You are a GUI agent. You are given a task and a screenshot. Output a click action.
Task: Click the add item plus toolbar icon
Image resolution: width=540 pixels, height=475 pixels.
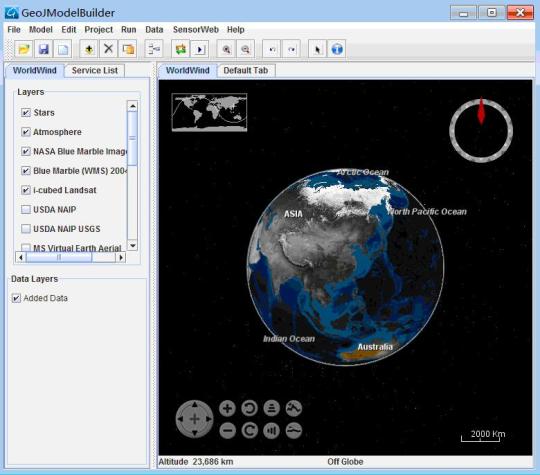[89, 49]
